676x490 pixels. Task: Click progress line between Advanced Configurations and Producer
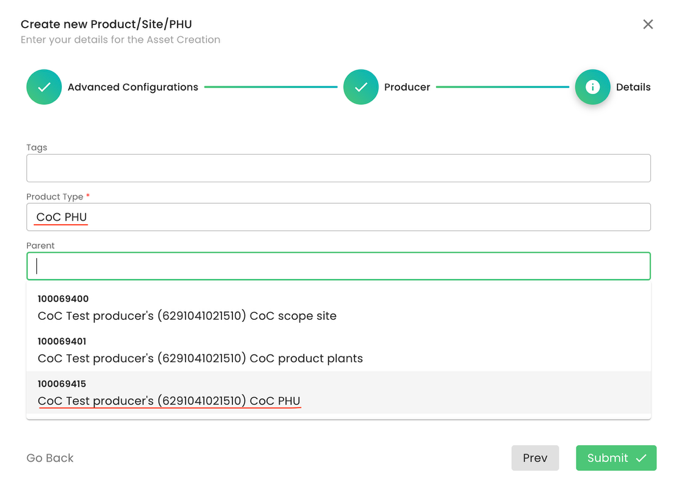pos(271,87)
